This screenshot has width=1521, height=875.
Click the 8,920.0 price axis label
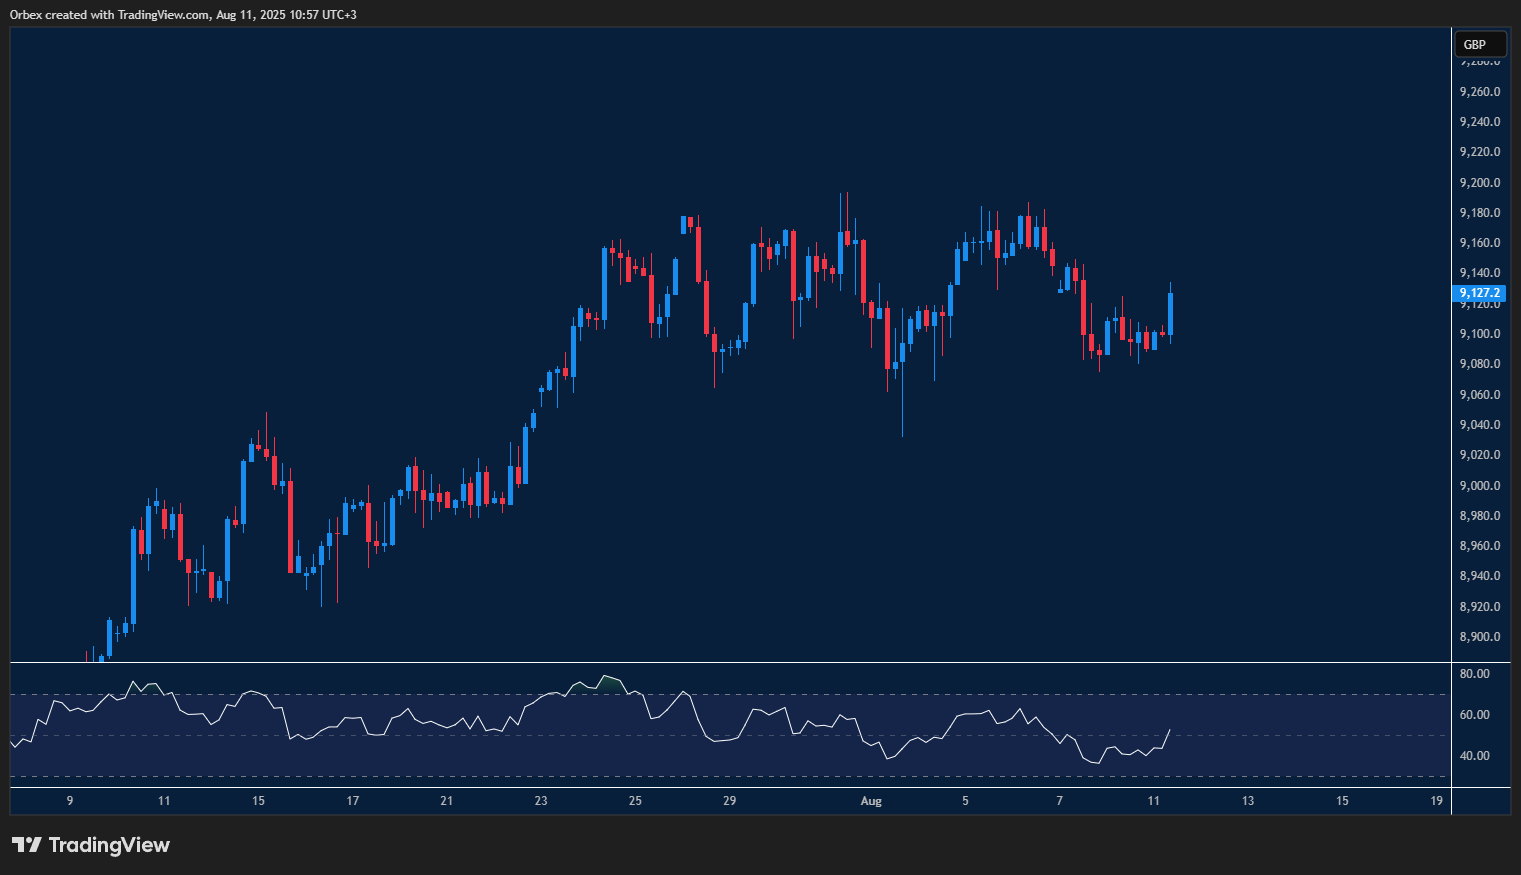click(x=1480, y=607)
